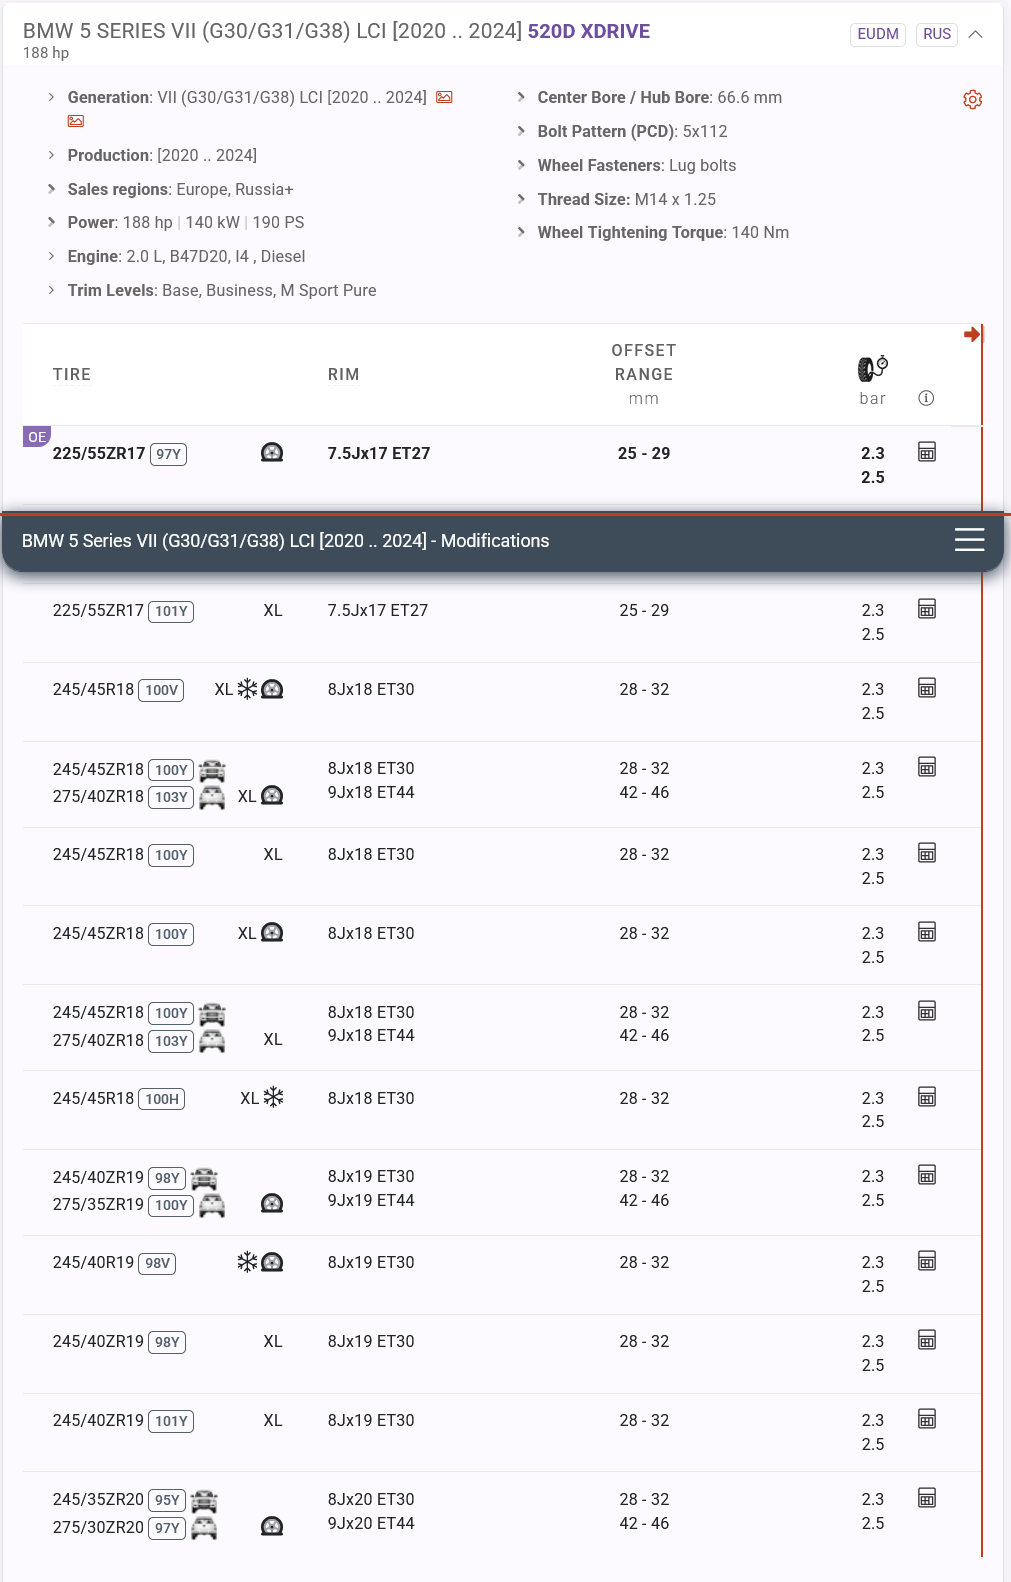Click the Modifications bar title text
The width and height of the screenshot is (1011, 1582).
(x=286, y=540)
